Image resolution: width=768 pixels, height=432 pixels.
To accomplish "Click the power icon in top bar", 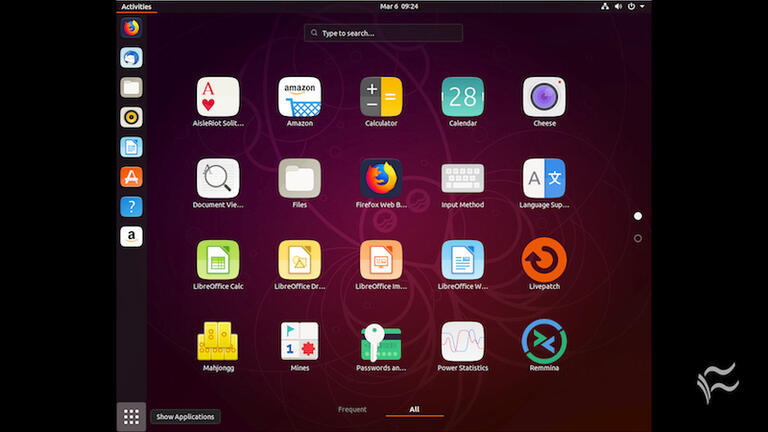I will click(631, 6).
